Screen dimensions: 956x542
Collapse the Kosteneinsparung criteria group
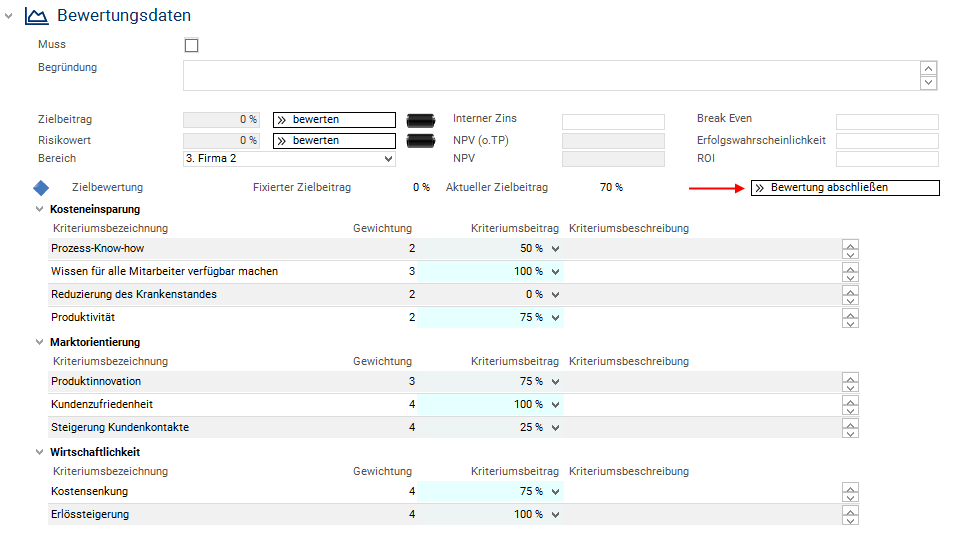pos(40,209)
